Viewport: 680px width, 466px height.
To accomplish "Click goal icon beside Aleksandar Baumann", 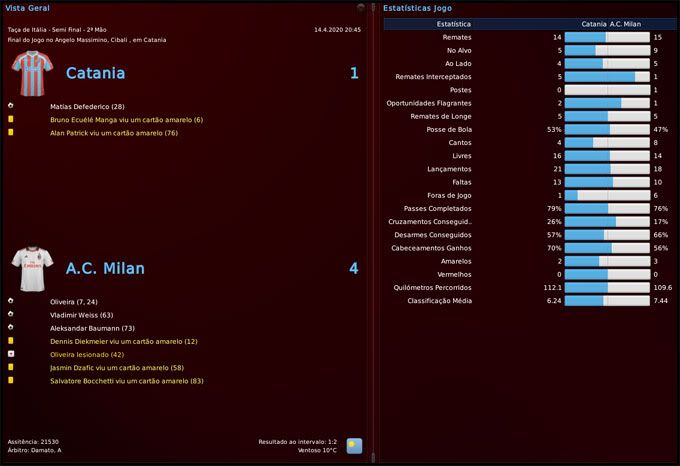I will (x=10, y=327).
